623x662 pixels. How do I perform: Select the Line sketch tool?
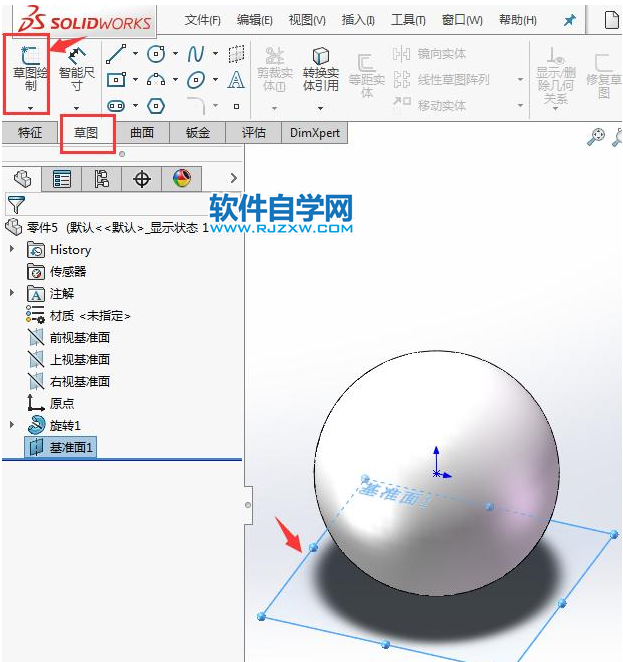pos(116,54)
